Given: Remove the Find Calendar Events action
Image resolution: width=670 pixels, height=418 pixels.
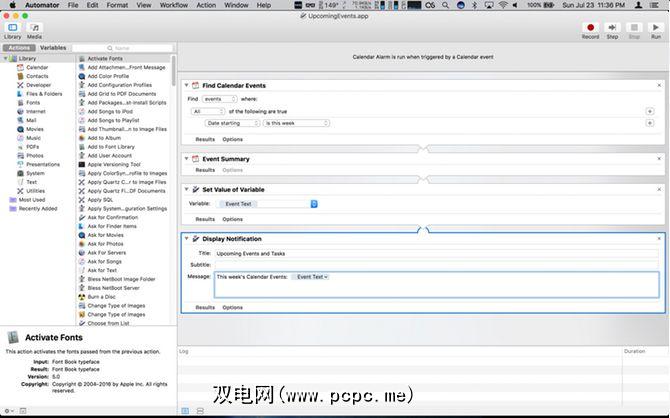Looking at the screenshot, I should [658, 86].
